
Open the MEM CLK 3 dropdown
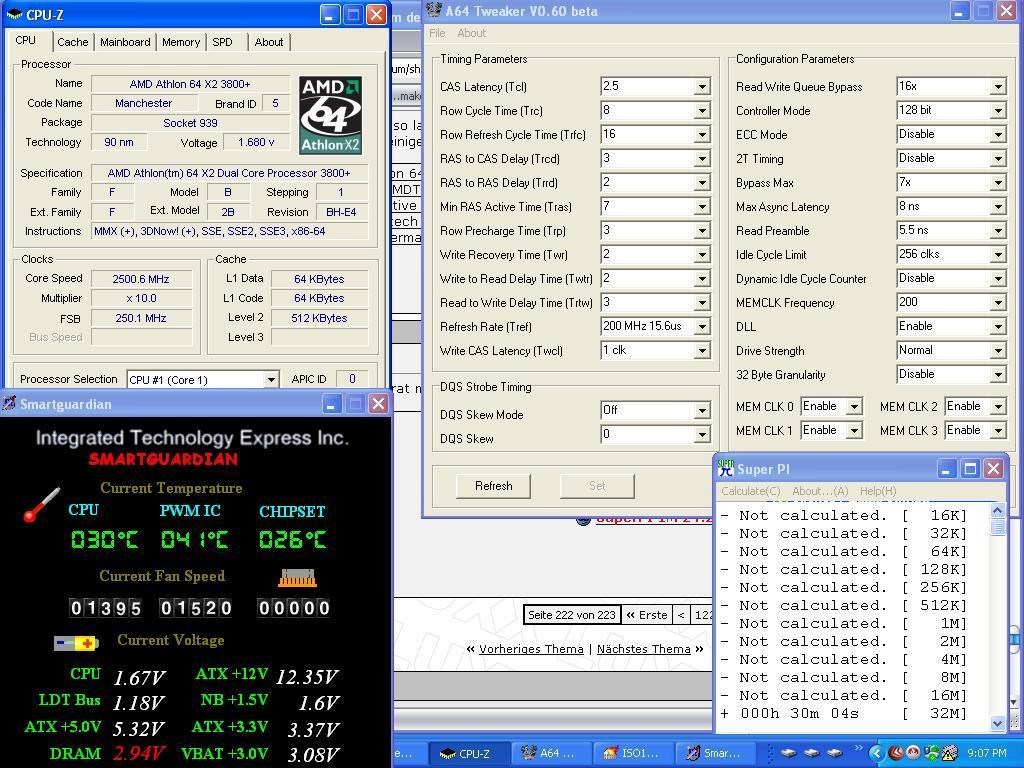(998, 431)
